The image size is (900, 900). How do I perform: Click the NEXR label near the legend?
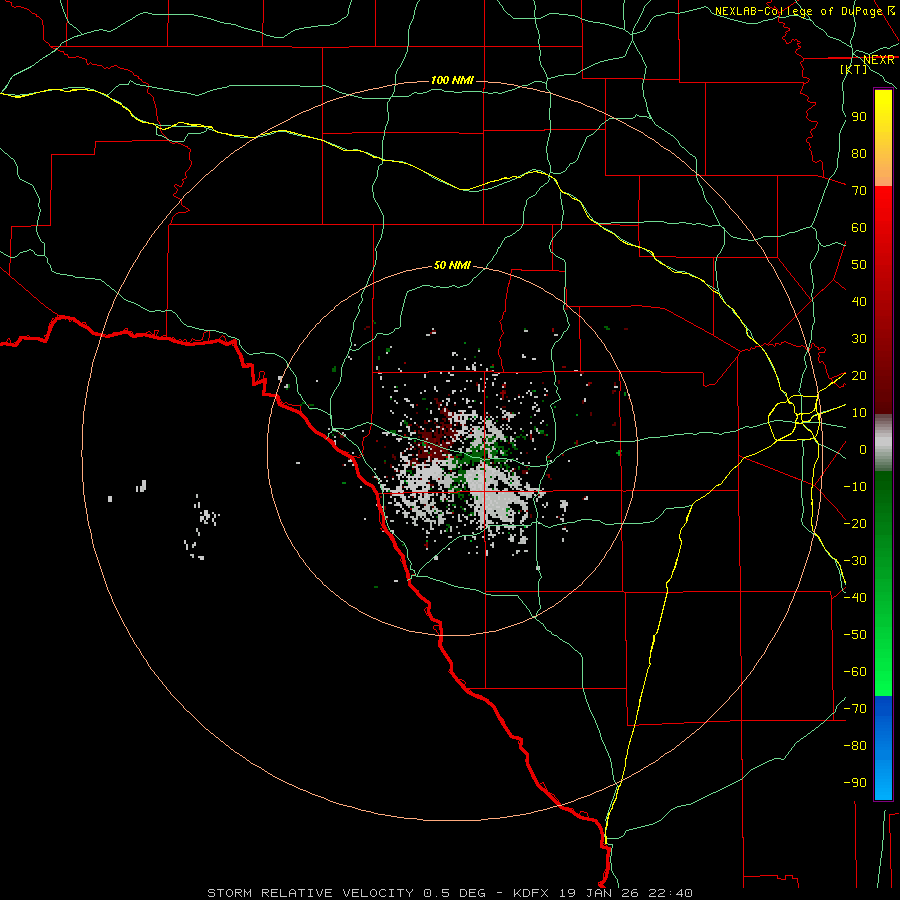pos(878,60)
